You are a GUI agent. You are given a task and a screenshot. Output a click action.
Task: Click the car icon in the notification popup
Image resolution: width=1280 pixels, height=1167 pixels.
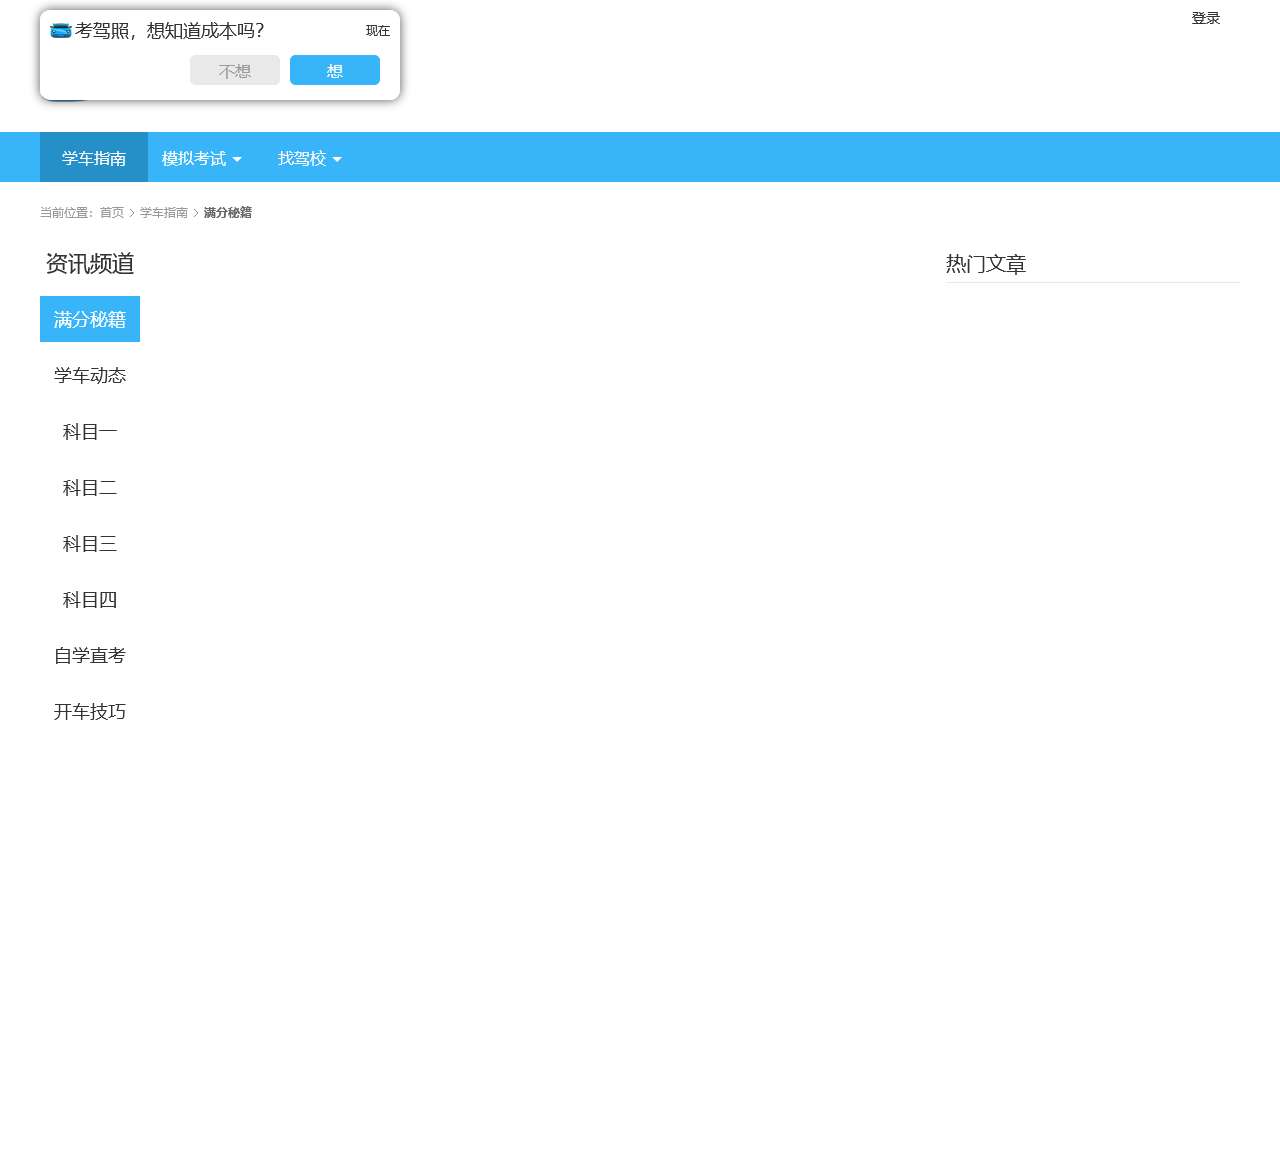click(x=61, y=31)
